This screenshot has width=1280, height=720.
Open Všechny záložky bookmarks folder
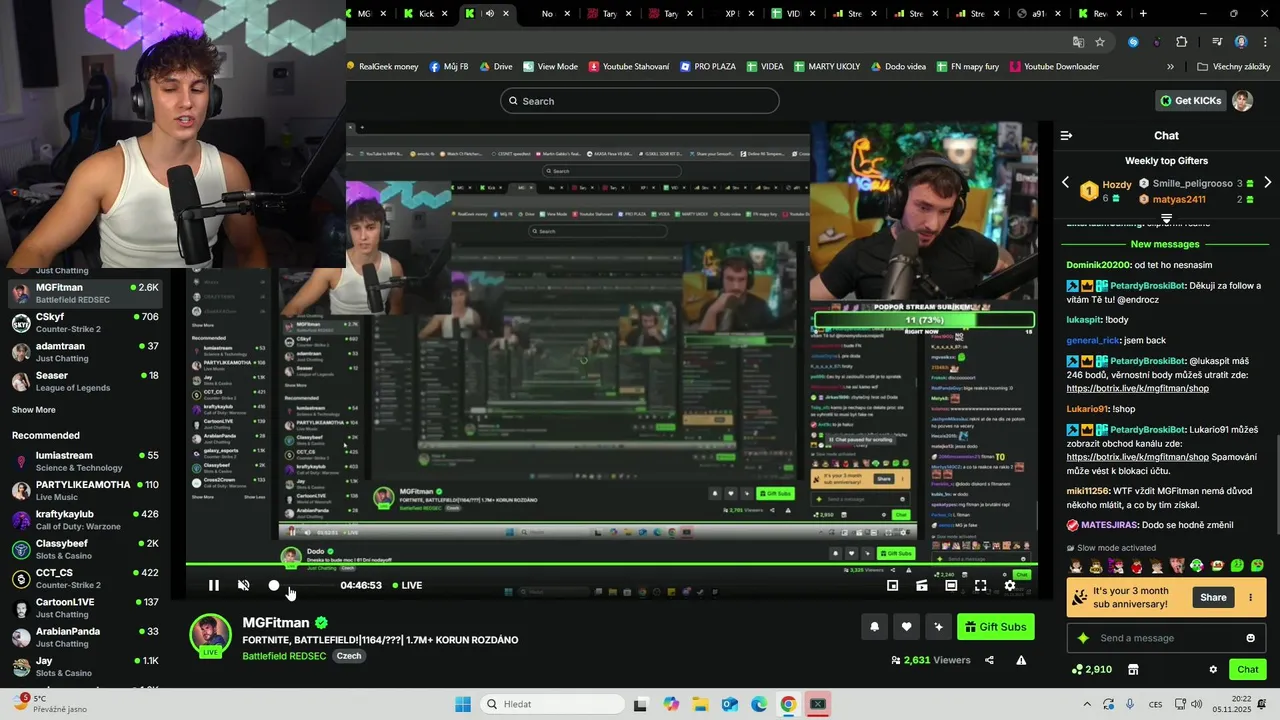1233,67
